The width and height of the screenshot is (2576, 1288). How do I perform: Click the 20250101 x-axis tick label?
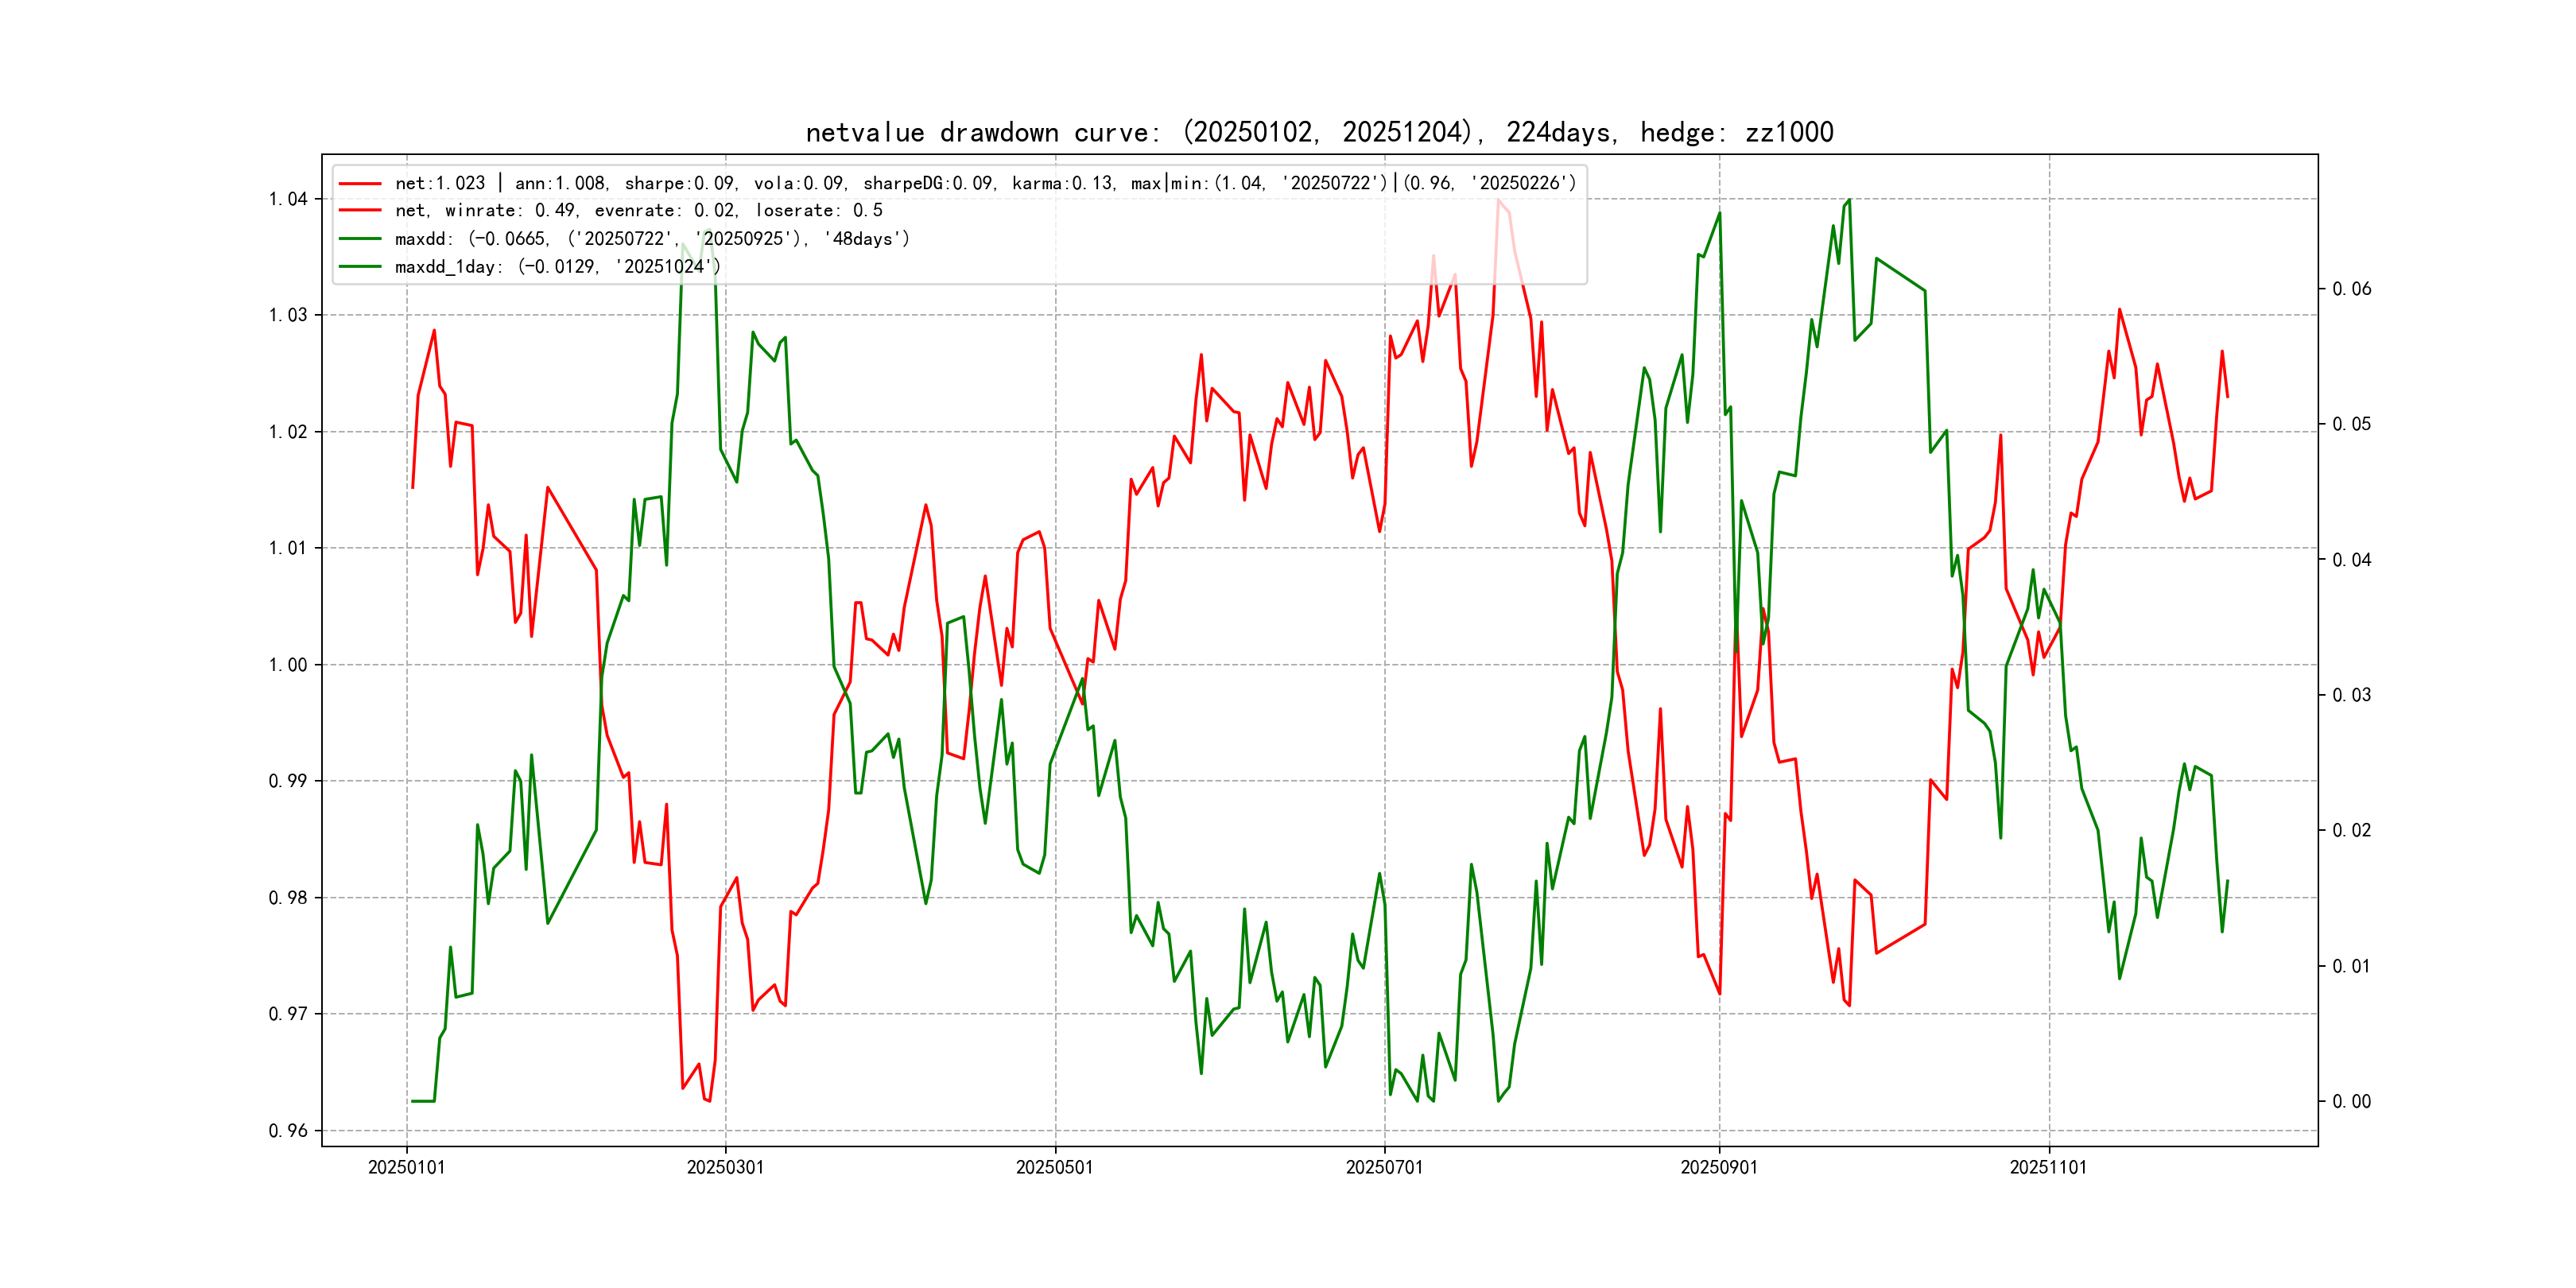coord(406,1168)
